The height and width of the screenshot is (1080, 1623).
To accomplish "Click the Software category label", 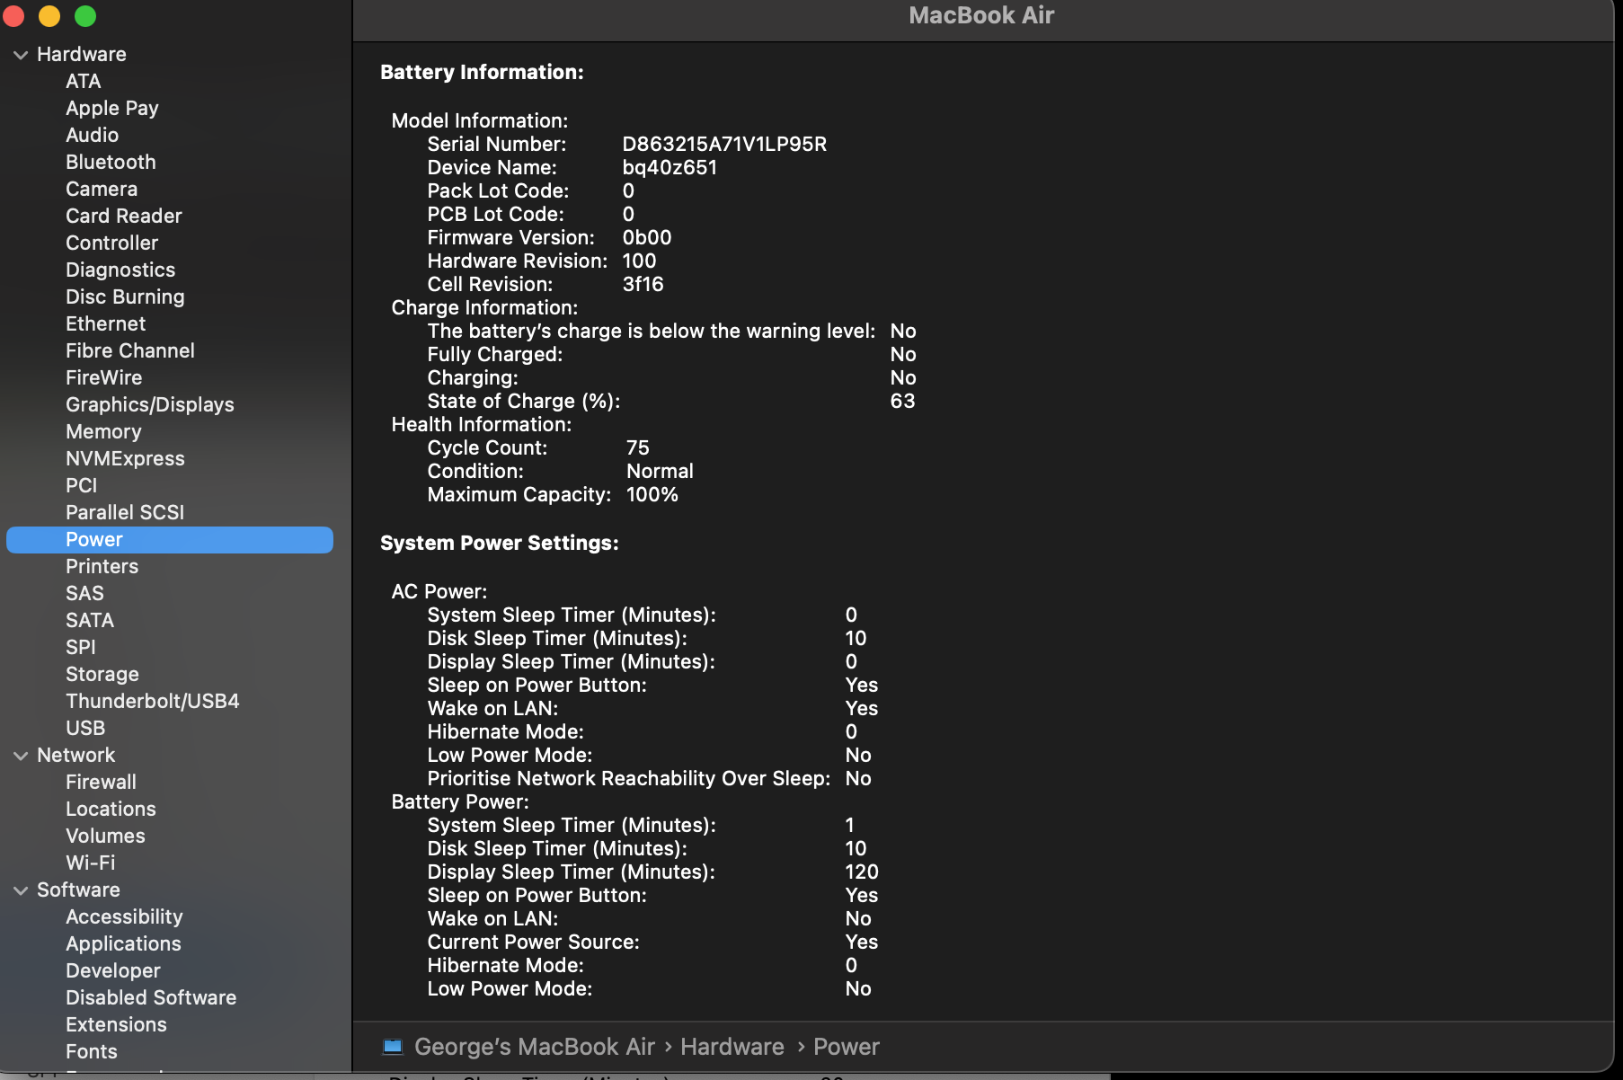I will coord(78,890).
